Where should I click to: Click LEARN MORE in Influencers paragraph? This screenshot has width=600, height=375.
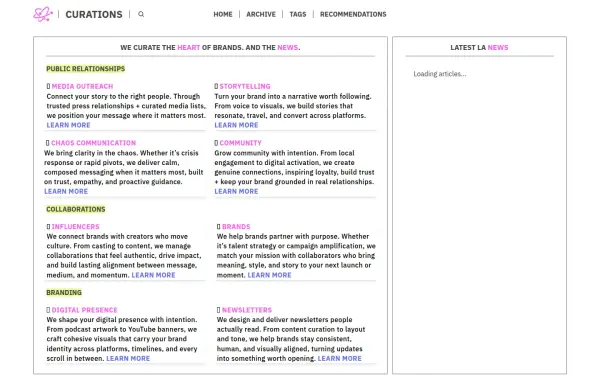tap(153, 275)
